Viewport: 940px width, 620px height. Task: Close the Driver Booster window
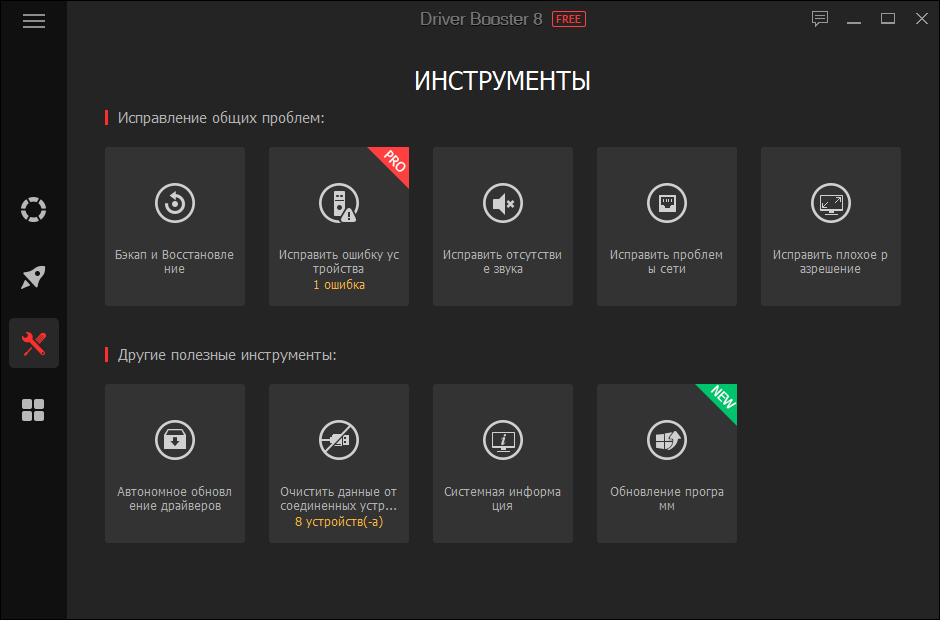click(922, 19)
